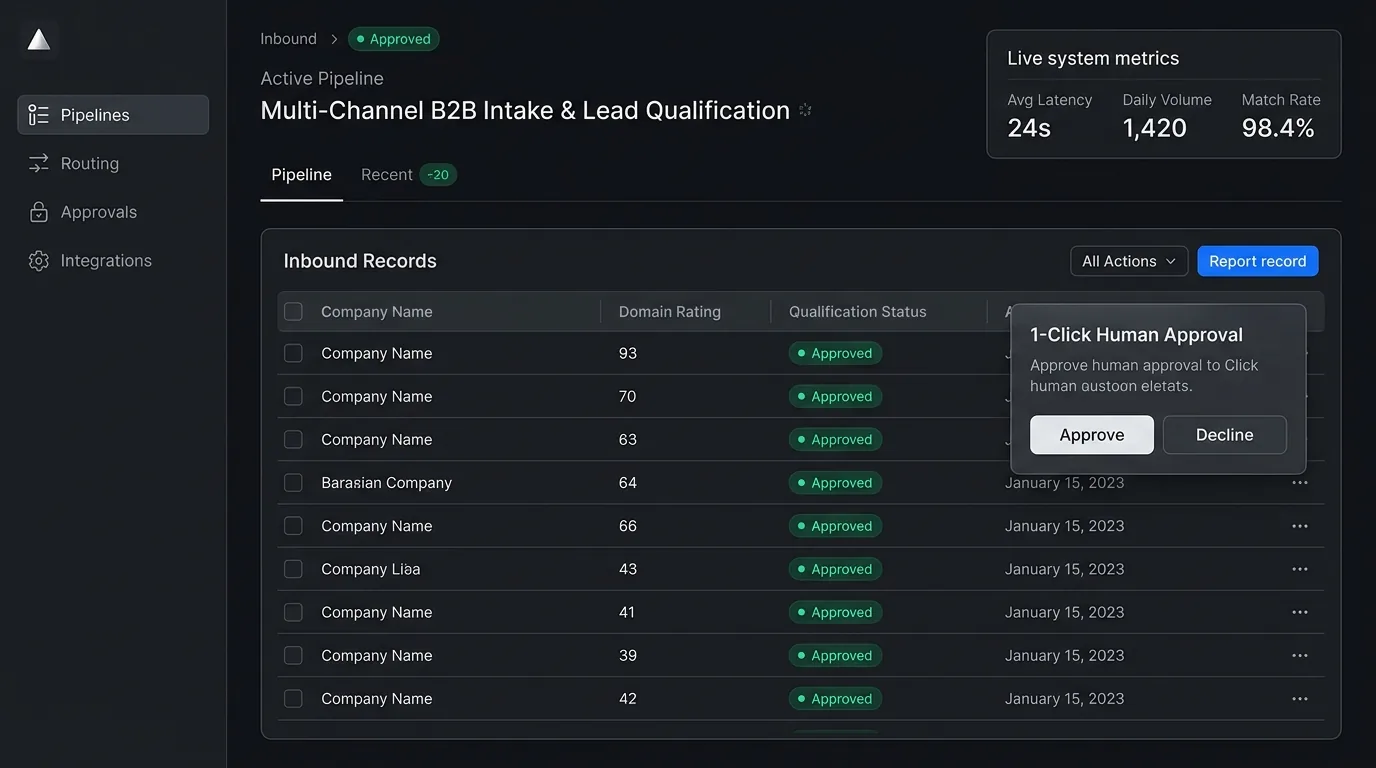Check the box for the rating 41 row

point(293,612)
